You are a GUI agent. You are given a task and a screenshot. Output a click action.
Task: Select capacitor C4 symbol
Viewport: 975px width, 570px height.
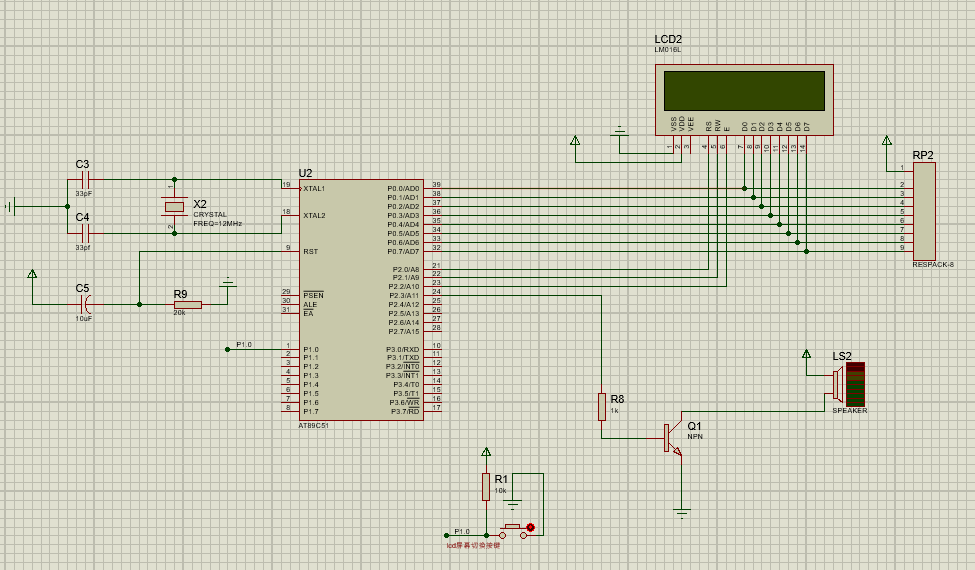[x=86, y=234]
